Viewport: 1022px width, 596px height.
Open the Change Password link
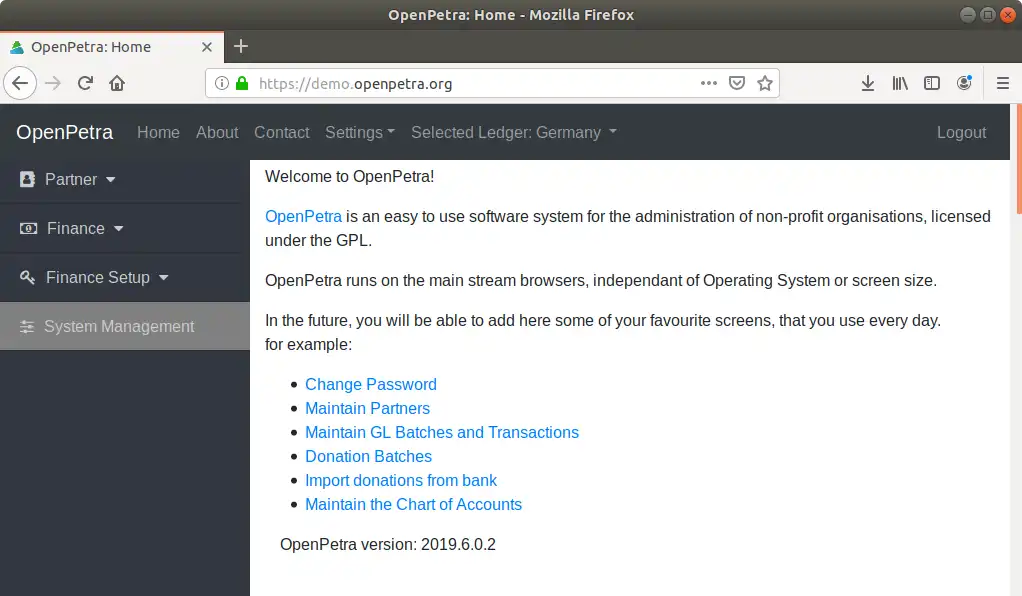click(x=371, y=384)
